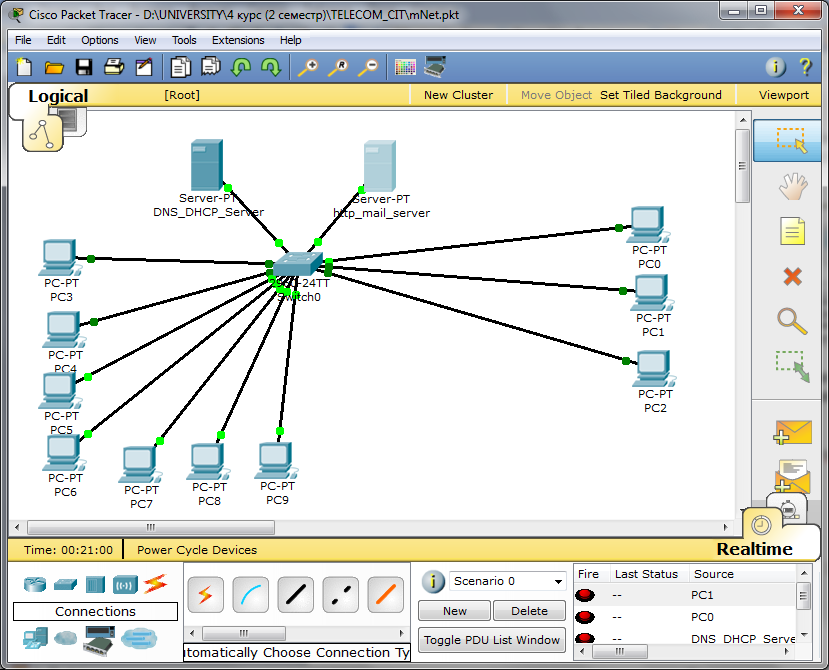Pick the automatic connection lightning type
The height and width of the screenshot is (670, 829).
(205, 595)
